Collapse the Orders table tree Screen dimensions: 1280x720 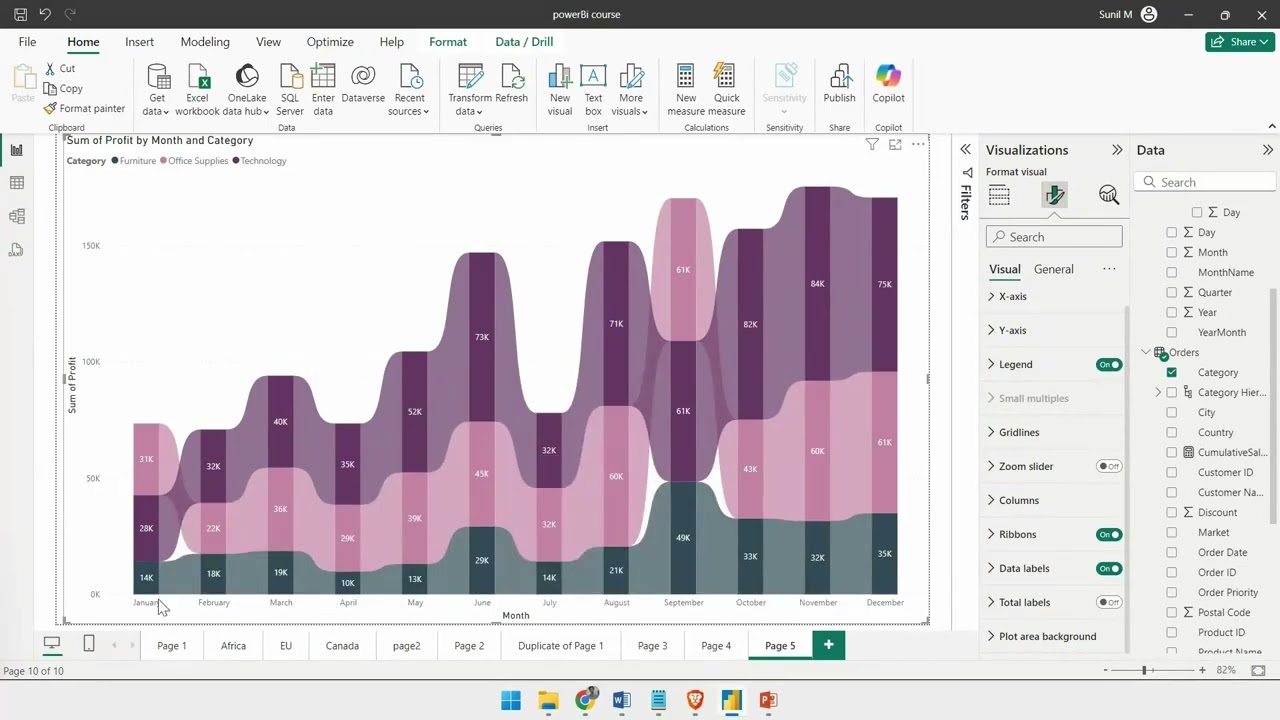1146,352
